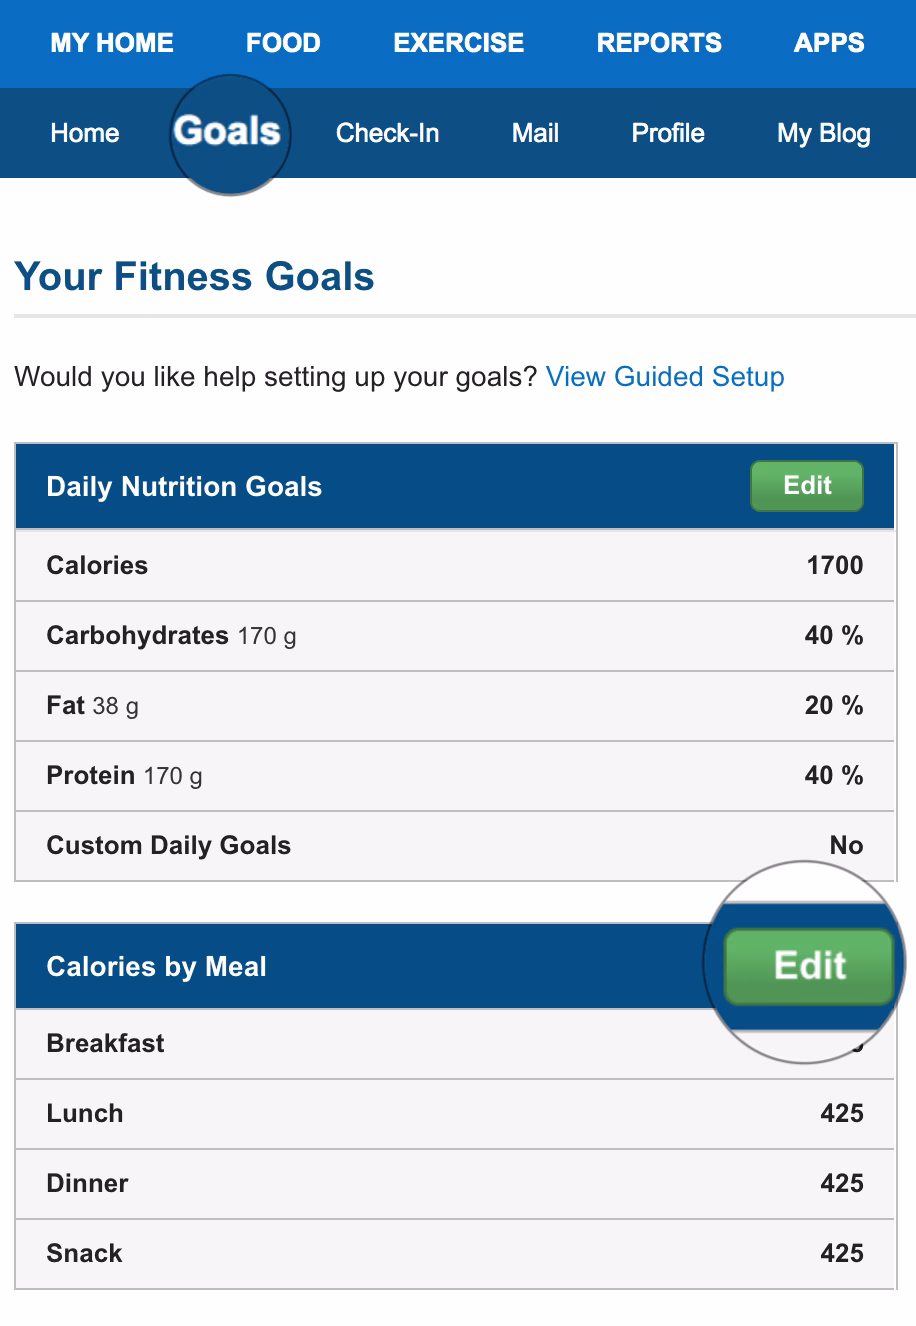Click the Calories row value 1700
Screen dimensions: 916x1326
point(834,566)
